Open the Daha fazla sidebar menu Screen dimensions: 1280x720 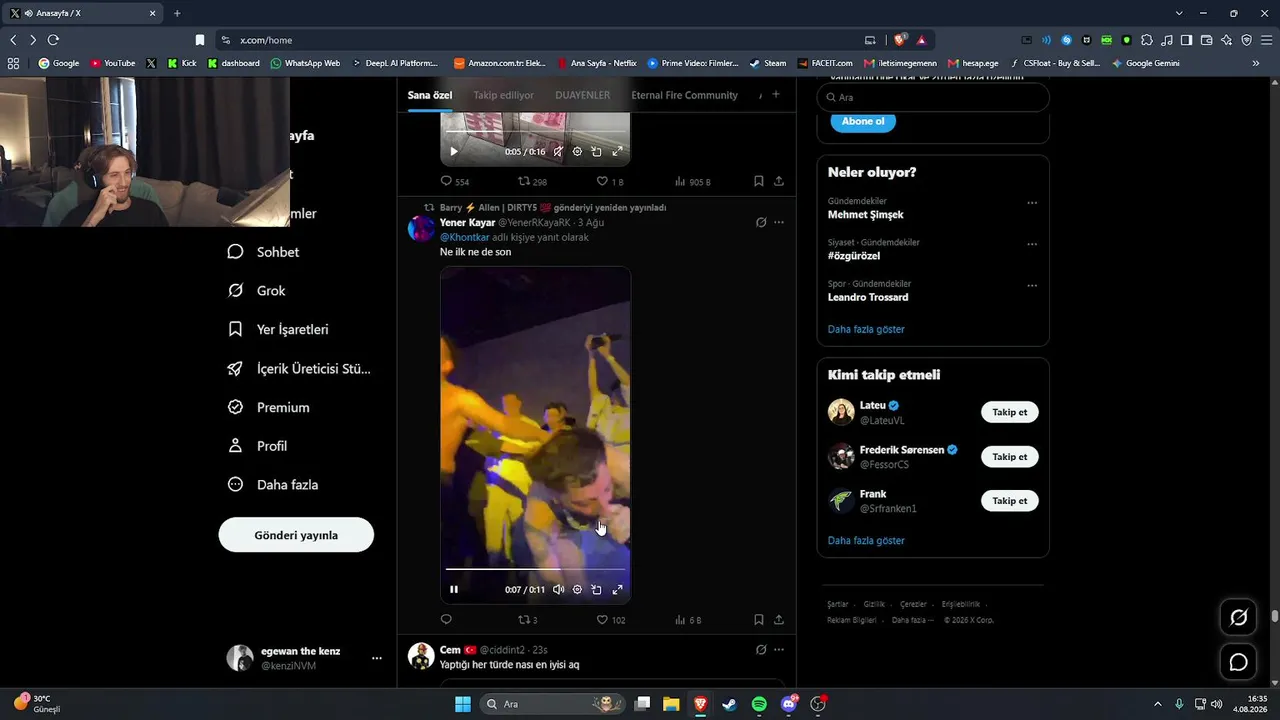point(273,485)
